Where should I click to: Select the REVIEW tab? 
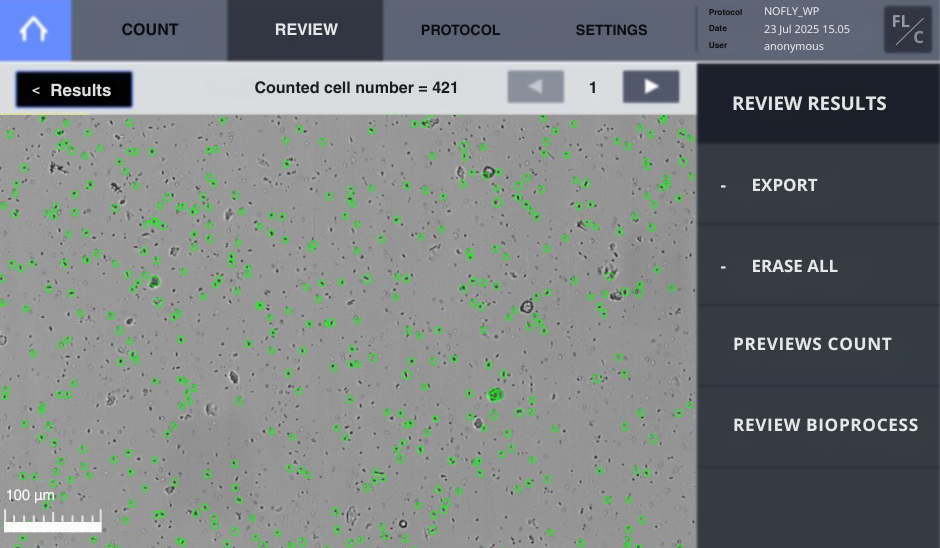(306, 30)
